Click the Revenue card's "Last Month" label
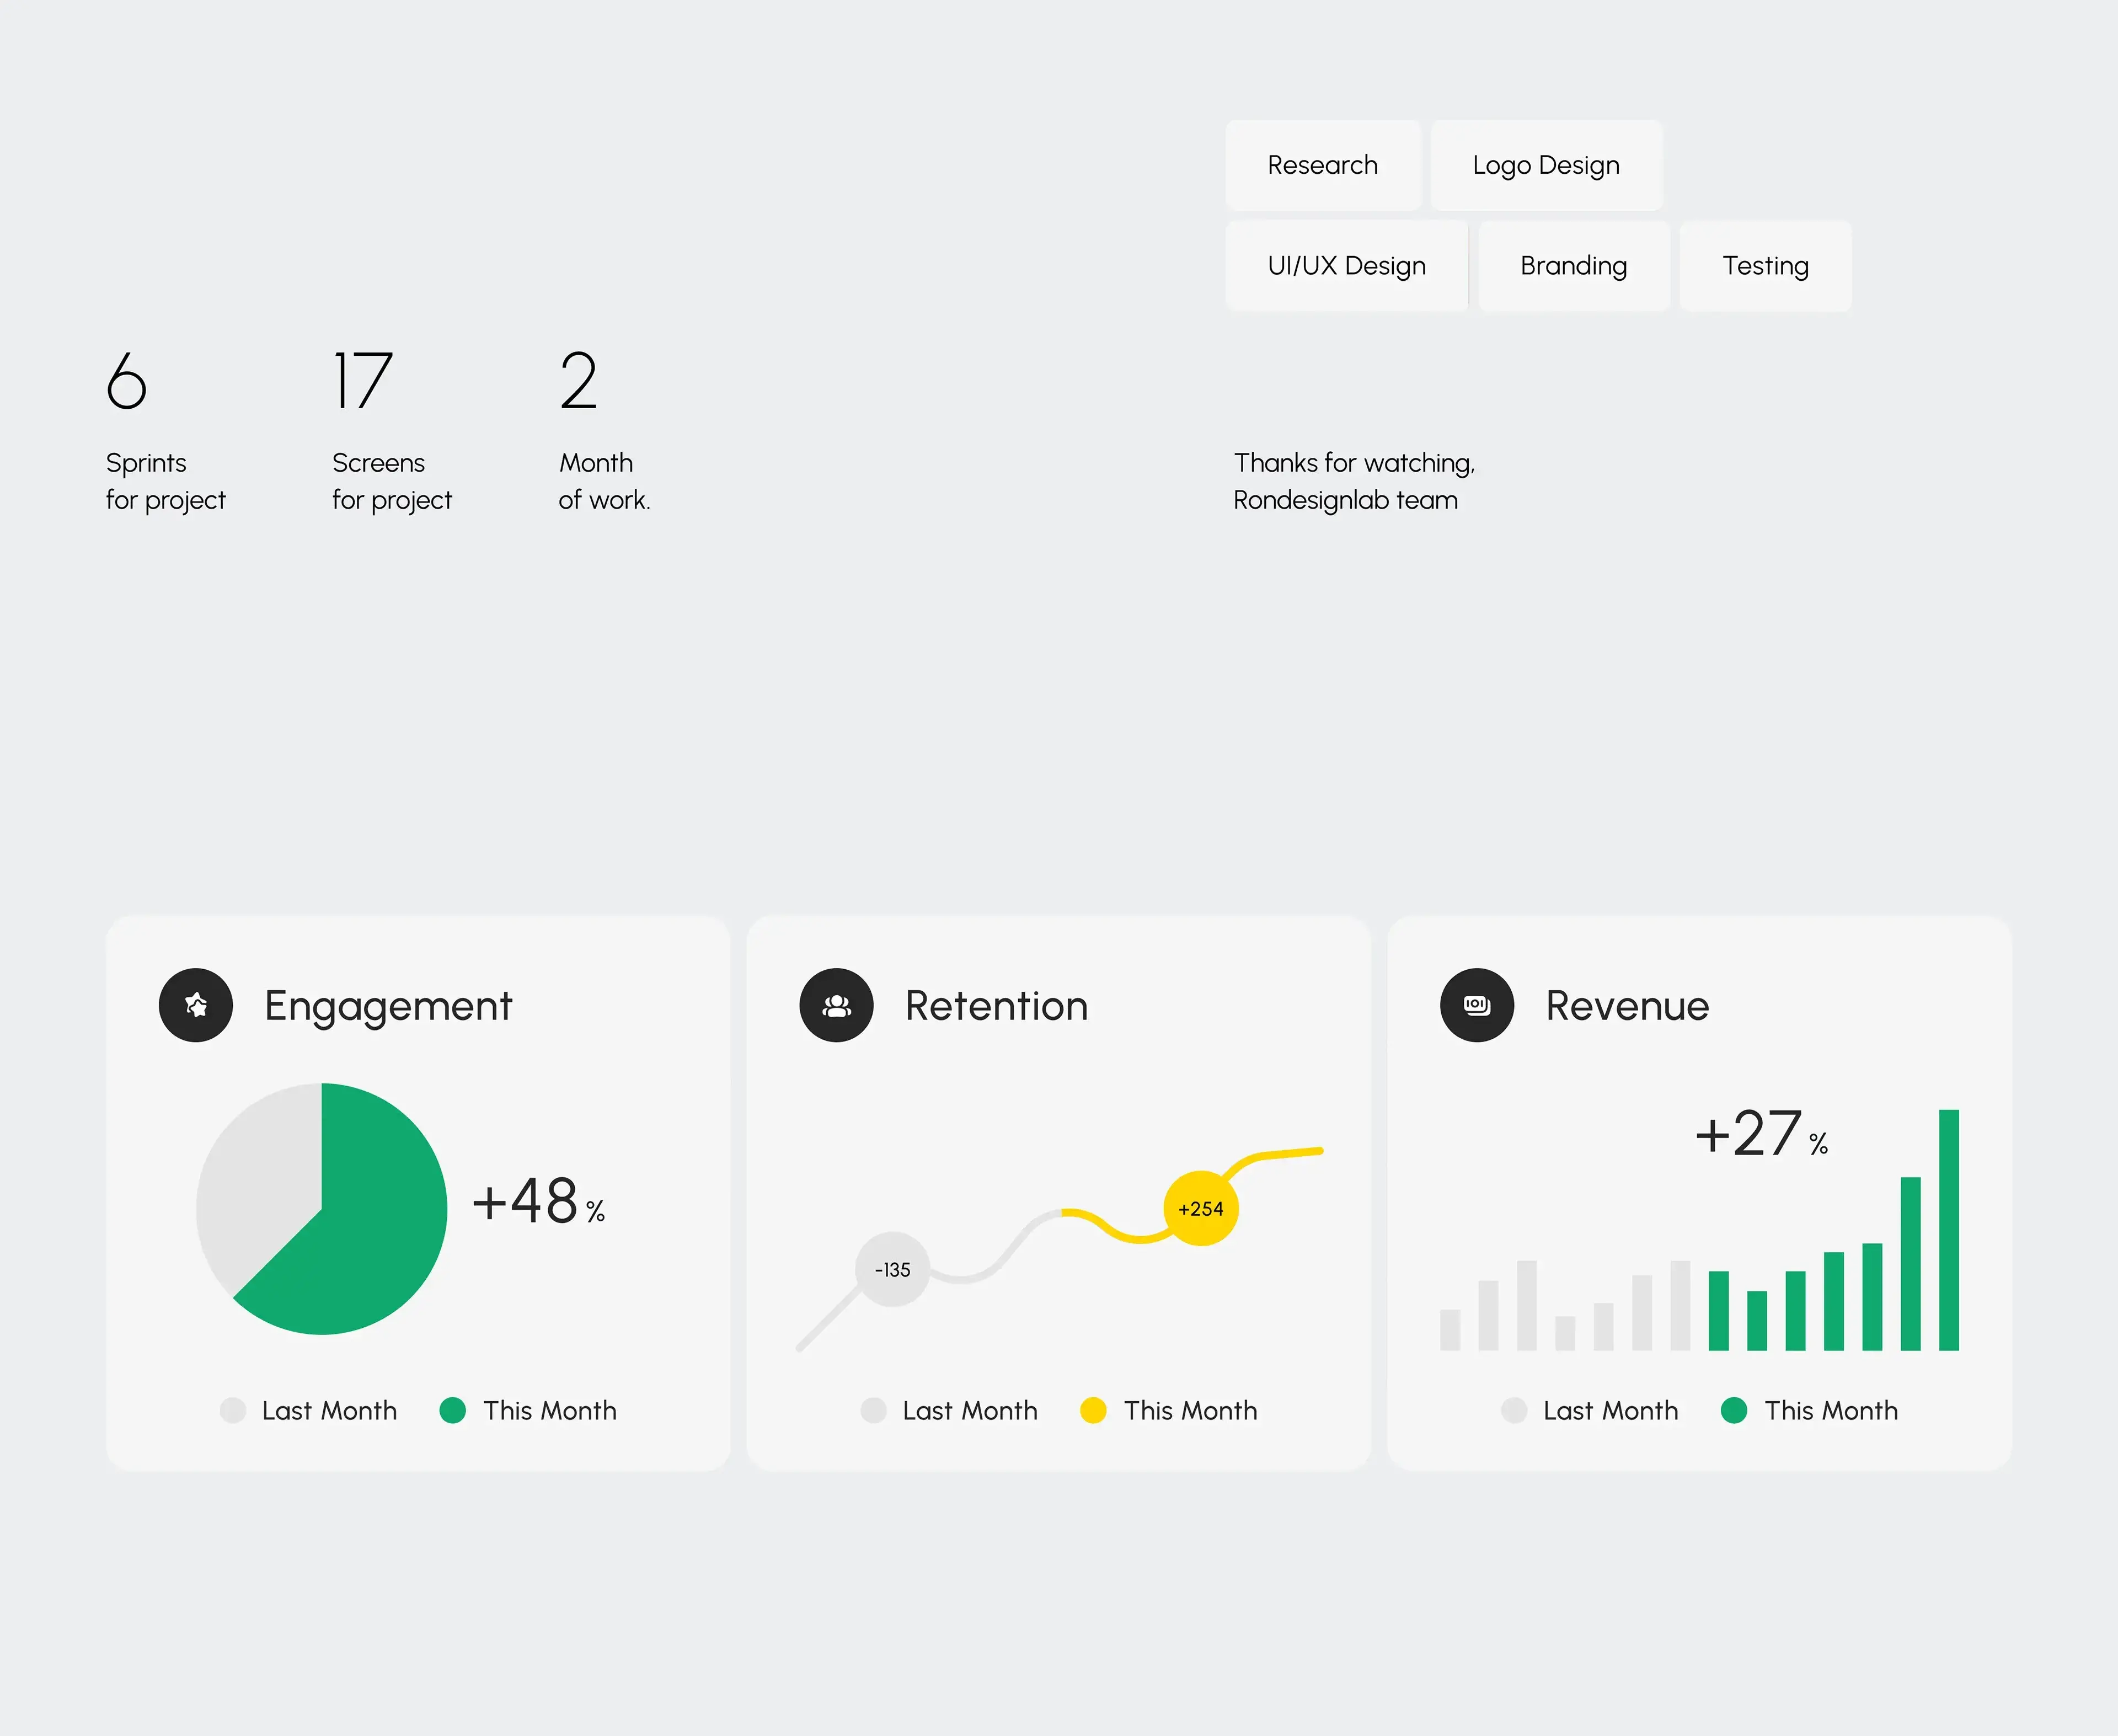Viewport: 2118px width, 1736px height. click(1610, 1410)
